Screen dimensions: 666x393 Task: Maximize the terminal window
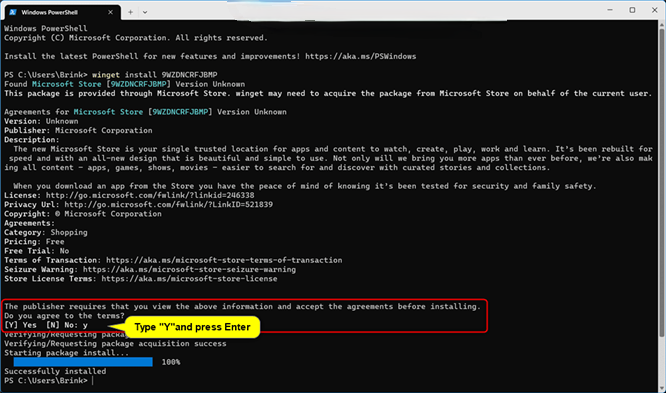632,10
